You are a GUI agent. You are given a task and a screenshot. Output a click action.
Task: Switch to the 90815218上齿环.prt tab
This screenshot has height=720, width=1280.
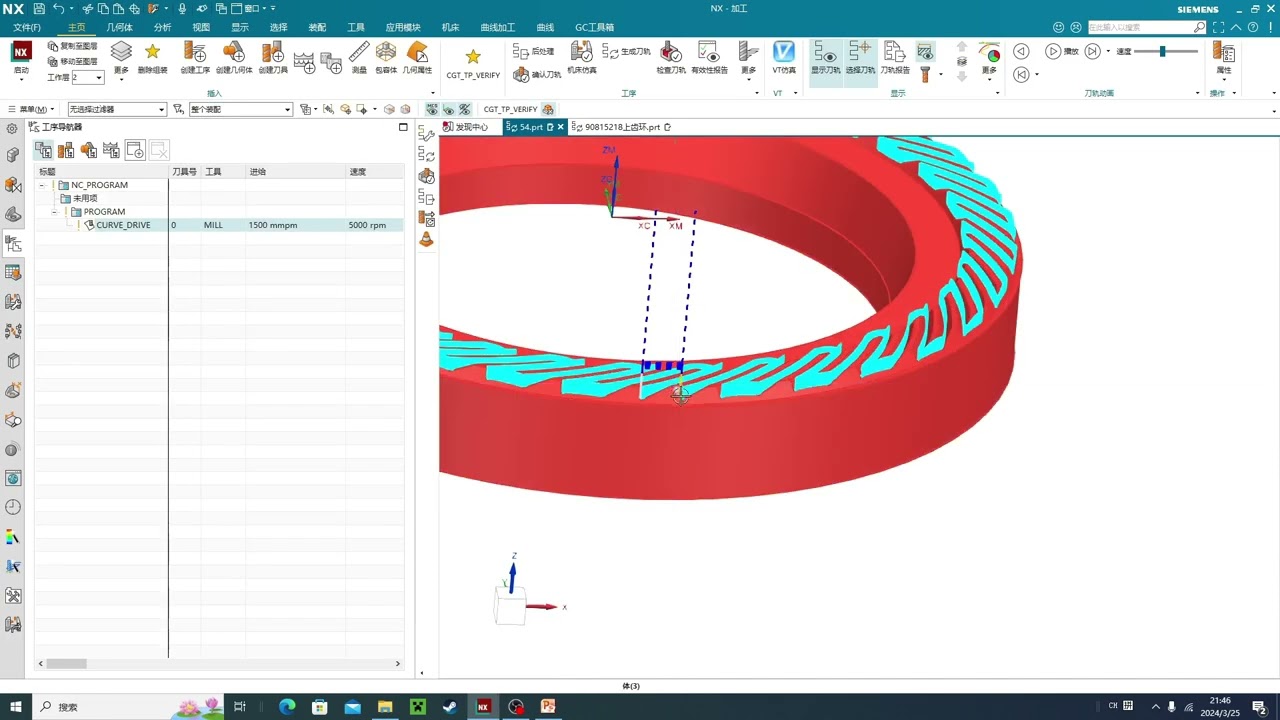point(622,127)
